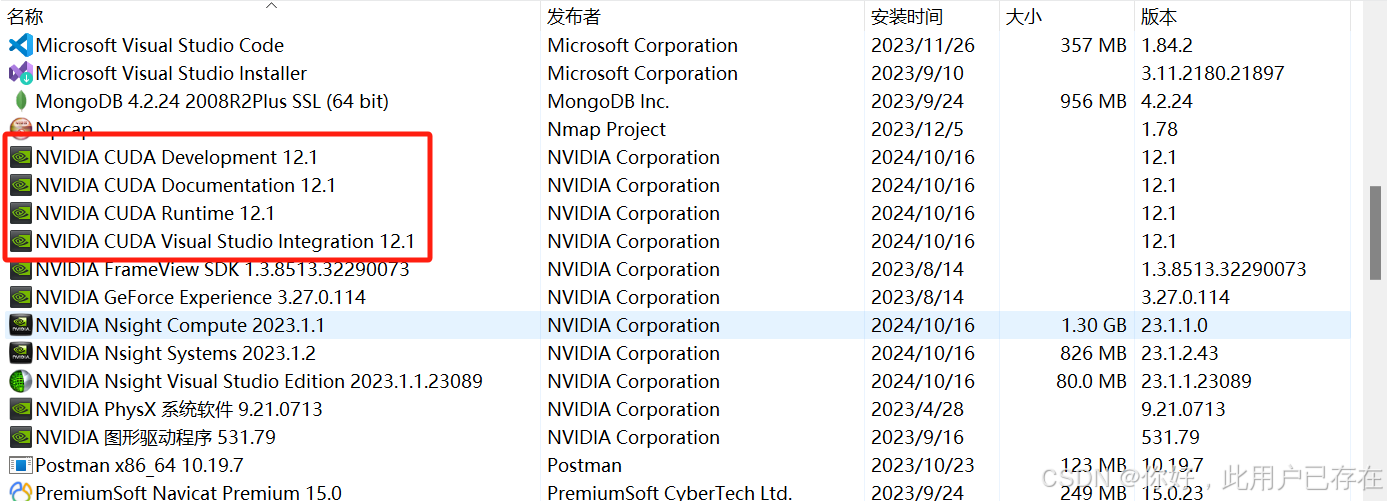Click the Postman x86_64 icon
Screen dimensions: 1387x501
click(20, 465)
